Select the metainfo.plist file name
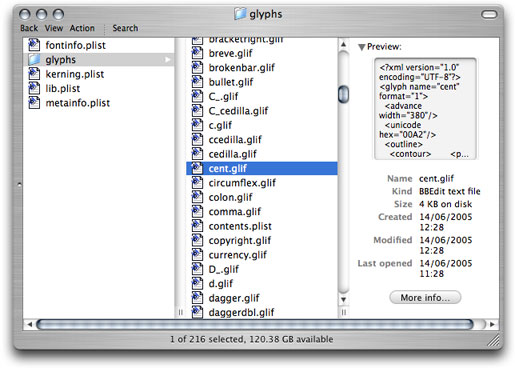 (x=78, y=103)
